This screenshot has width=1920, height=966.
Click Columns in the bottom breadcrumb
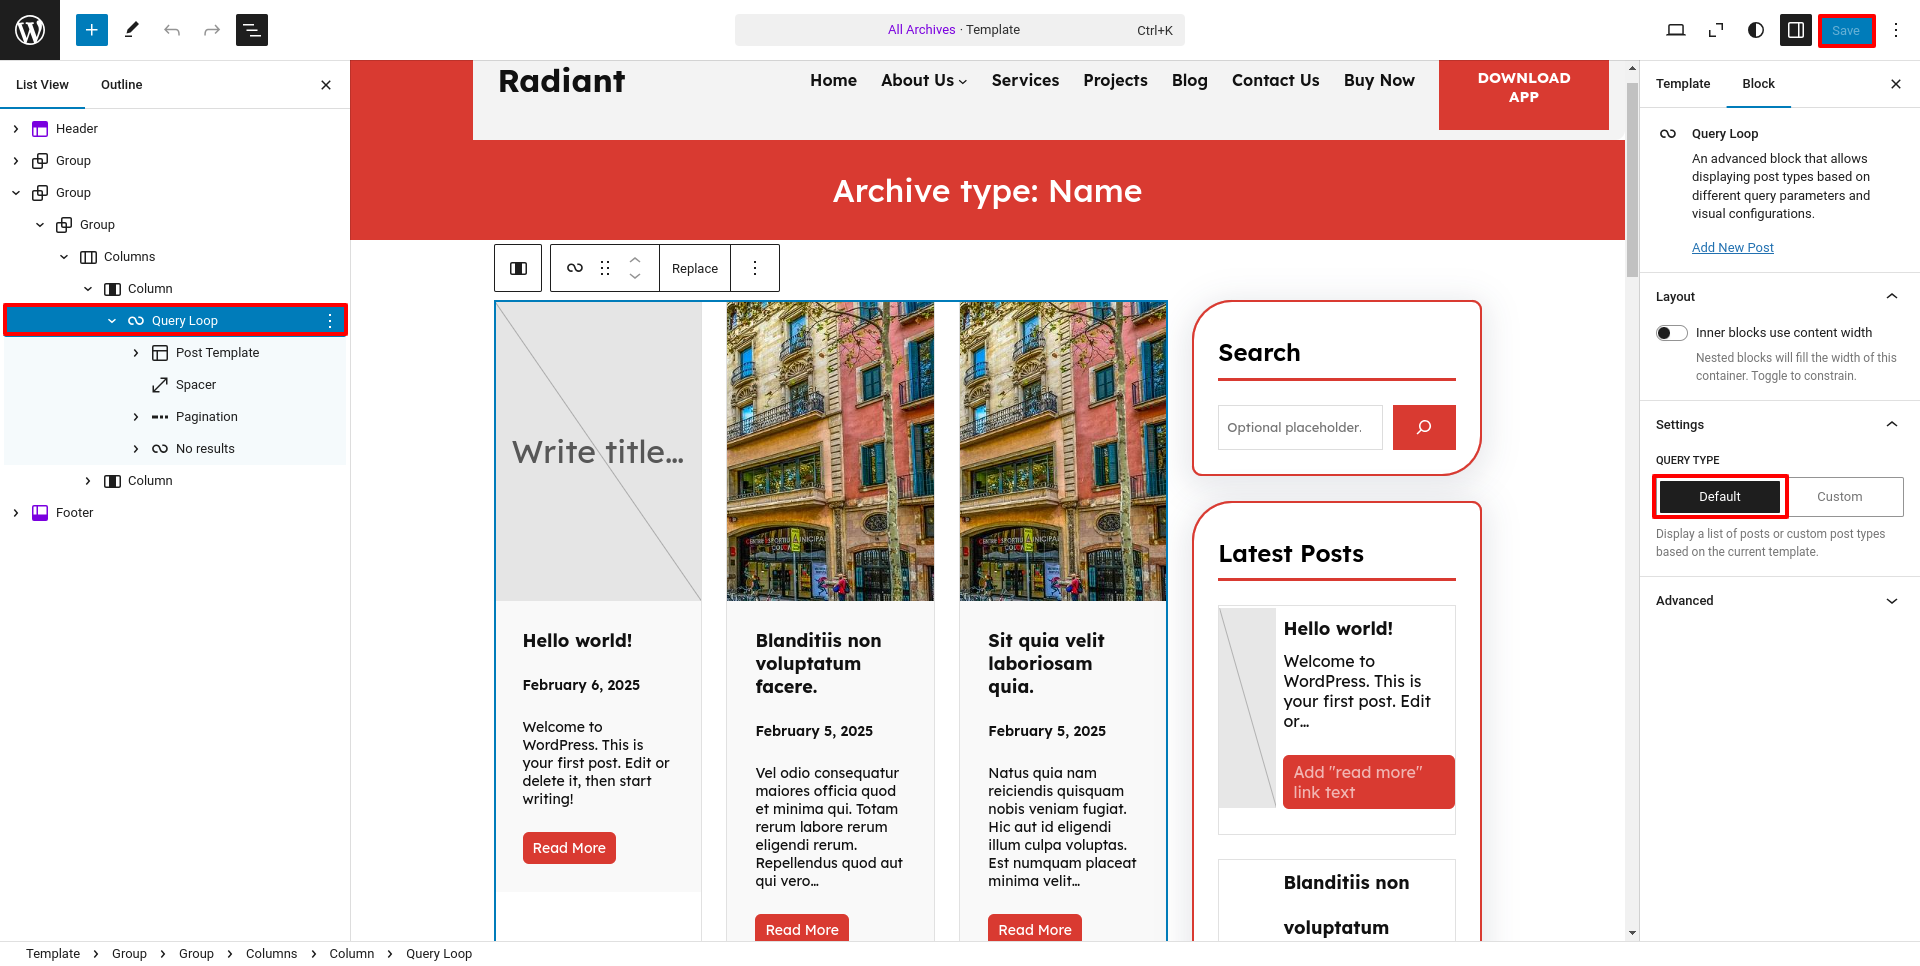pyautogui.click(x=272, y=954)
